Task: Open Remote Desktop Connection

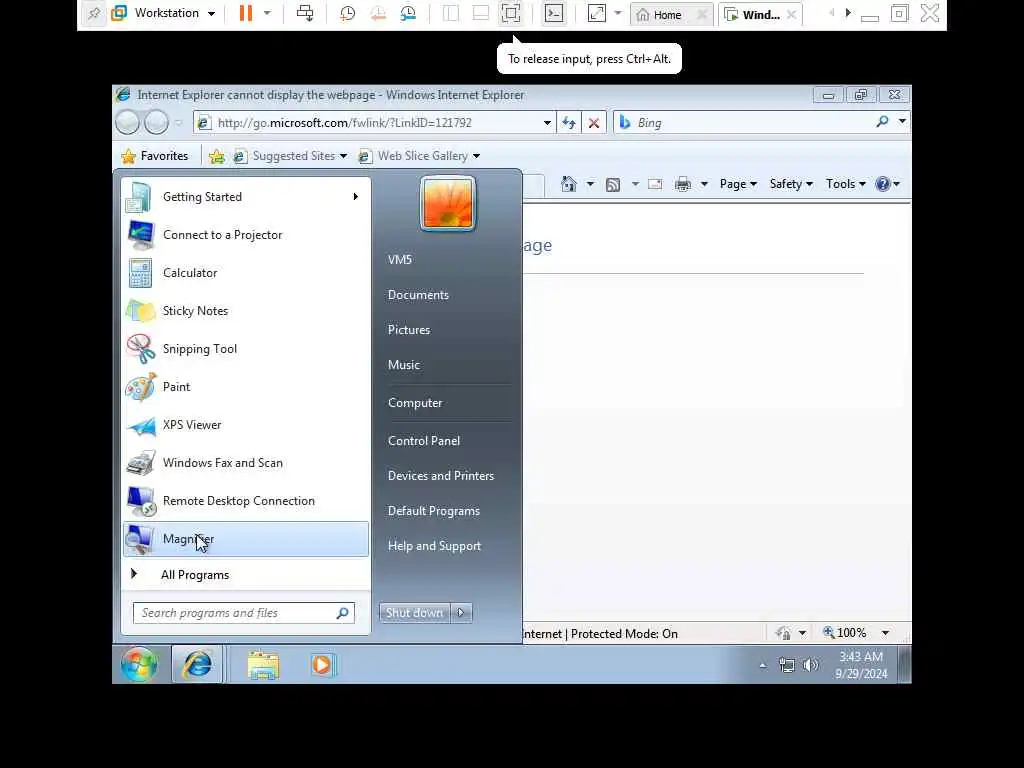Action: pyautogui.click(x=246, y=501)
